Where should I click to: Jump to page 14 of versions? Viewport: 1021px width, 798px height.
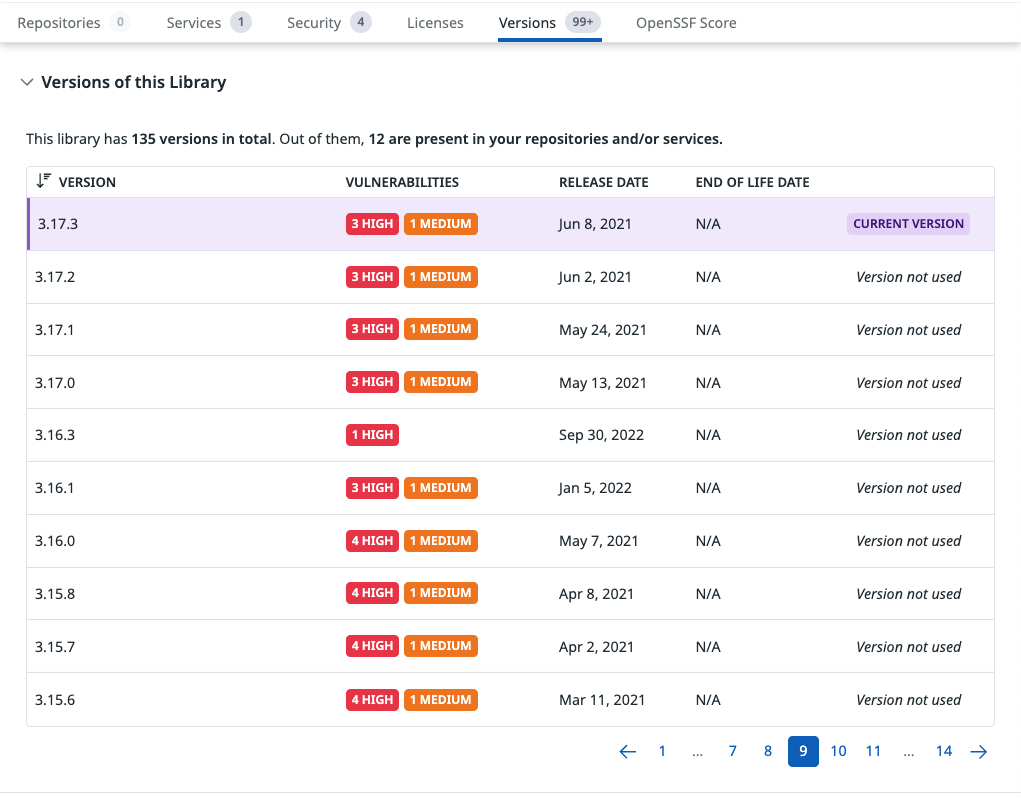943,751
